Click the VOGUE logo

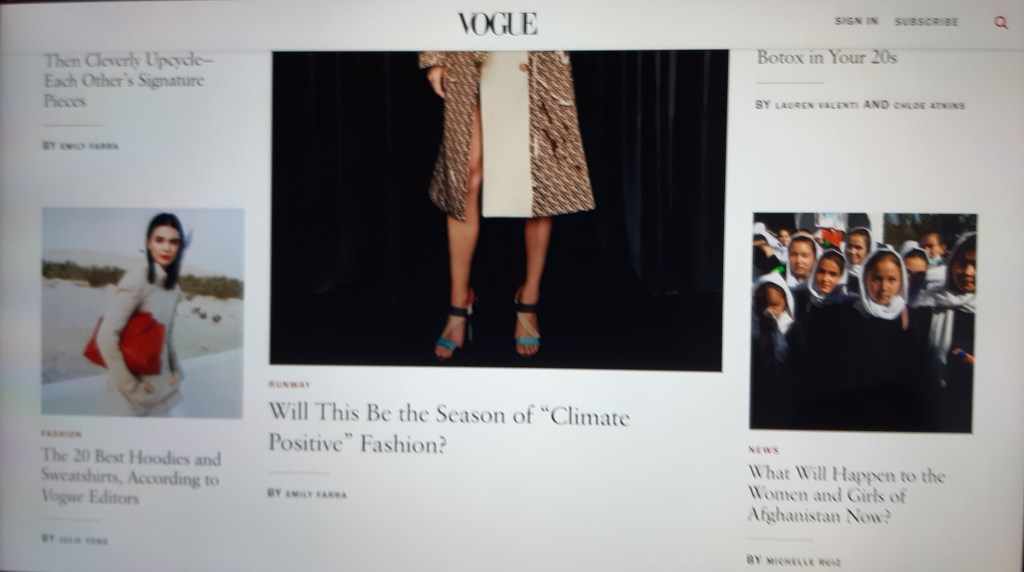point(498,24)
